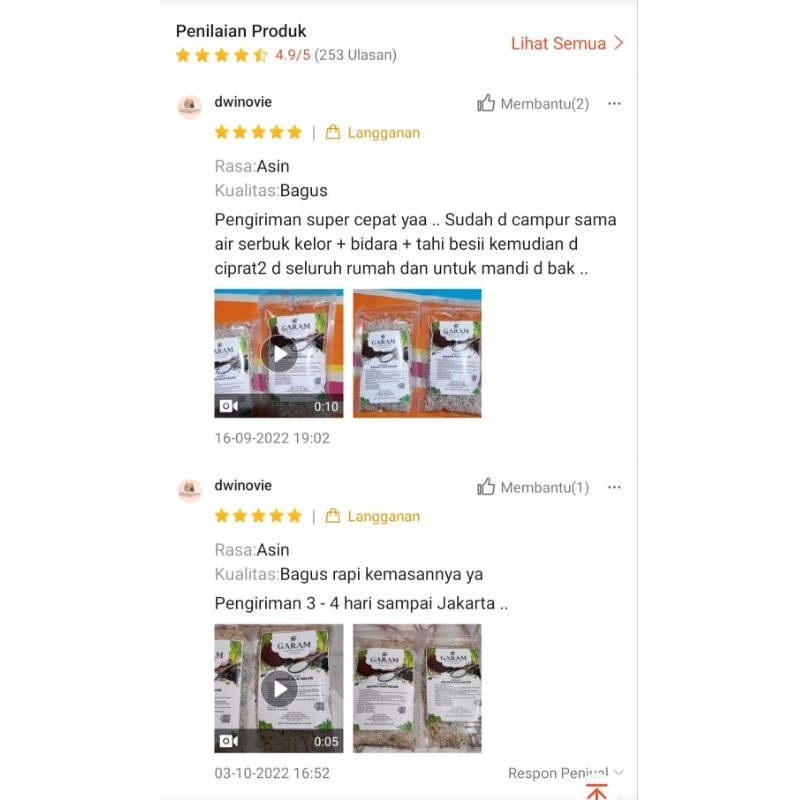Image resolution: width=800 pixels, height=800 pixels.
Task: View second review's Garam packets photo
Action: (x=417, y=688)
